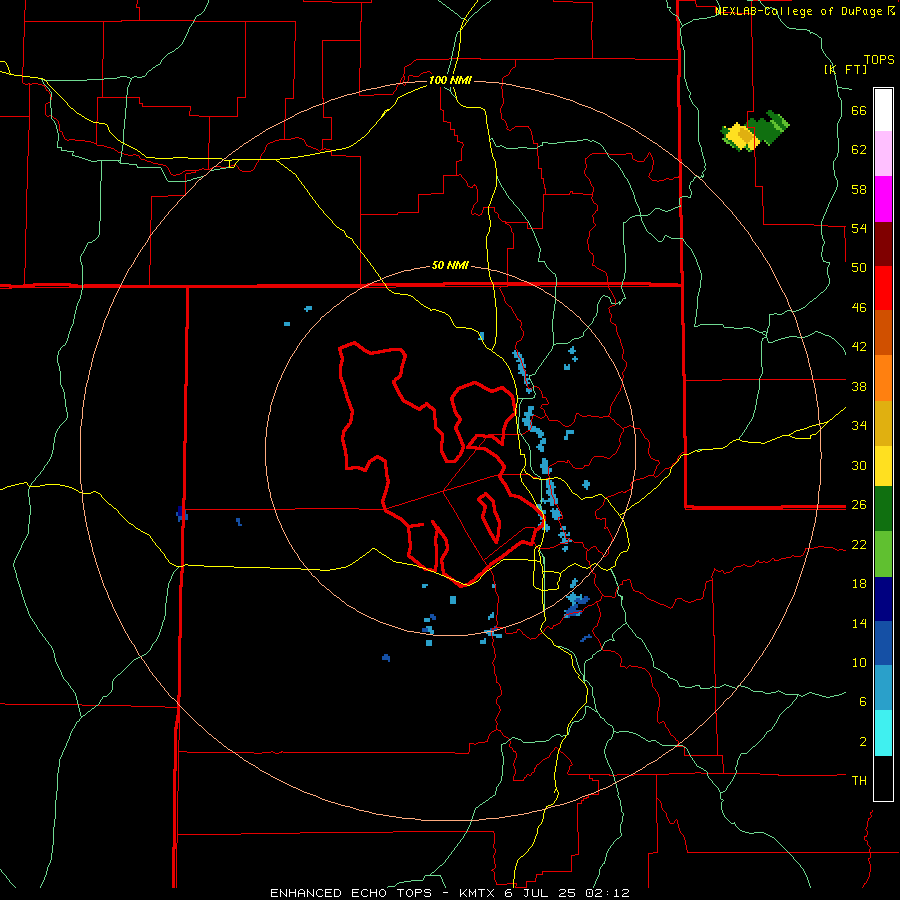Click the light green scale swatch
The image size is (900, 900).
(x=883, y=554)
